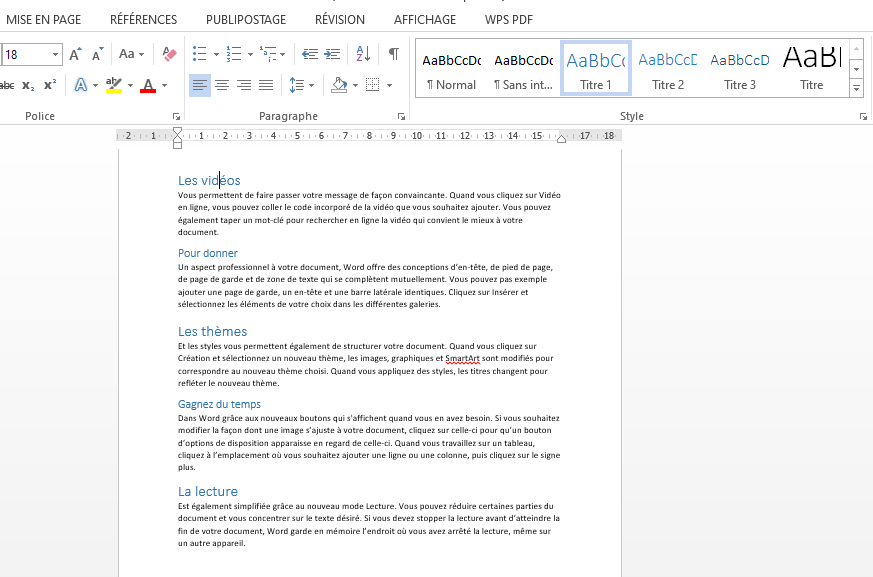Click the heading 'Les thèmes'
This screenshot has height=577, width=873.
tap(213, 332)
